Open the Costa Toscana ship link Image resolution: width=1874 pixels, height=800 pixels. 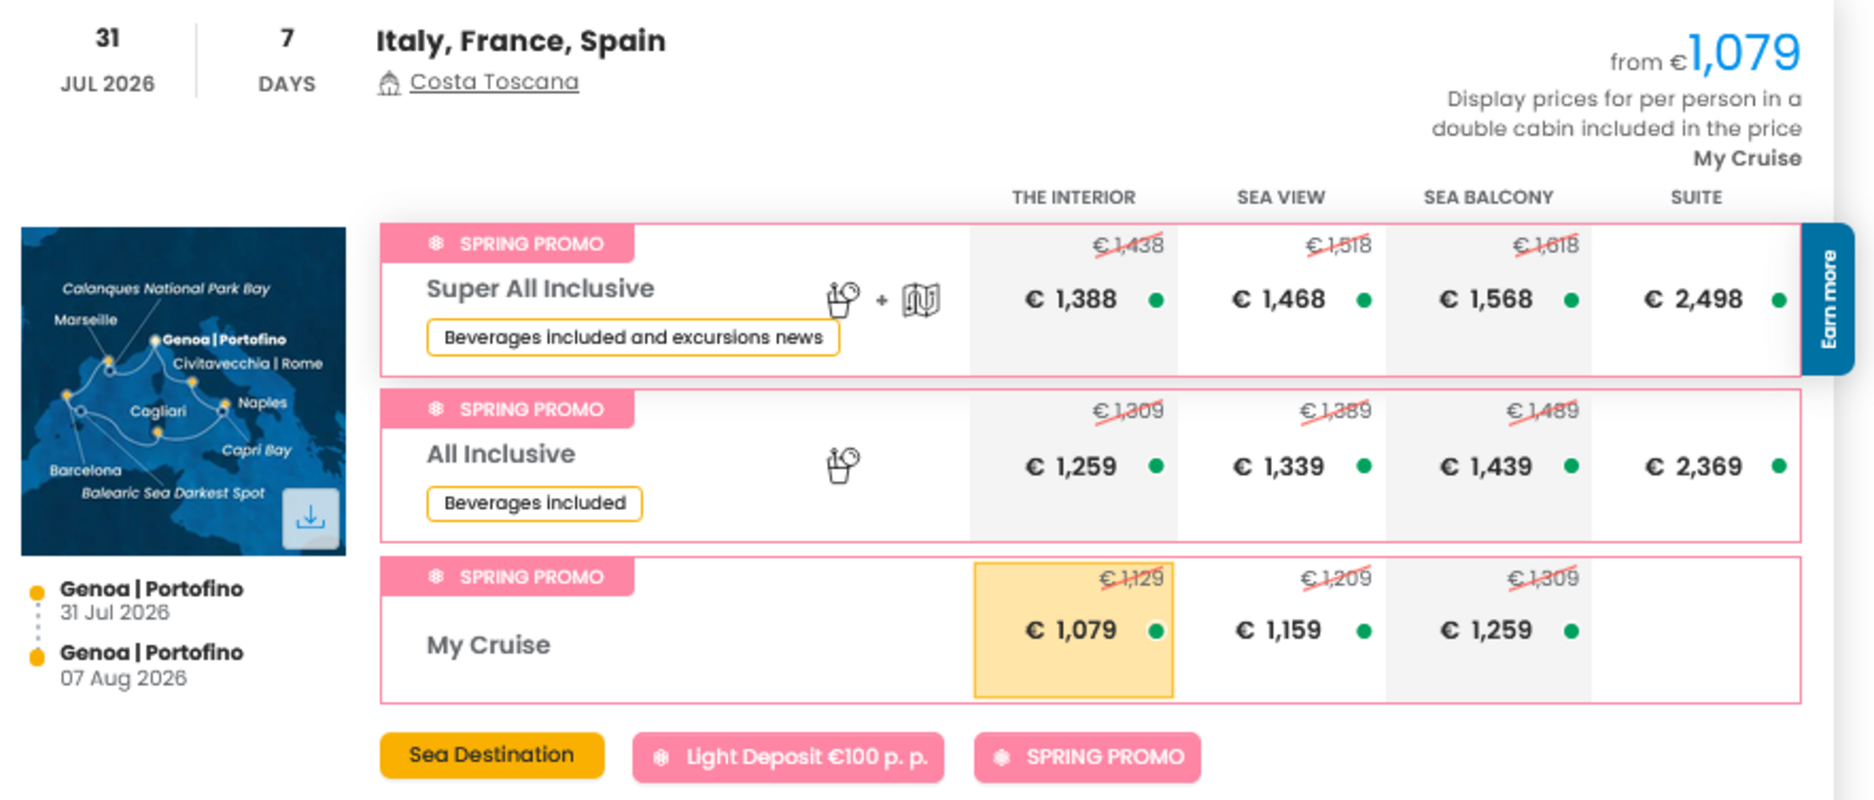494,82
